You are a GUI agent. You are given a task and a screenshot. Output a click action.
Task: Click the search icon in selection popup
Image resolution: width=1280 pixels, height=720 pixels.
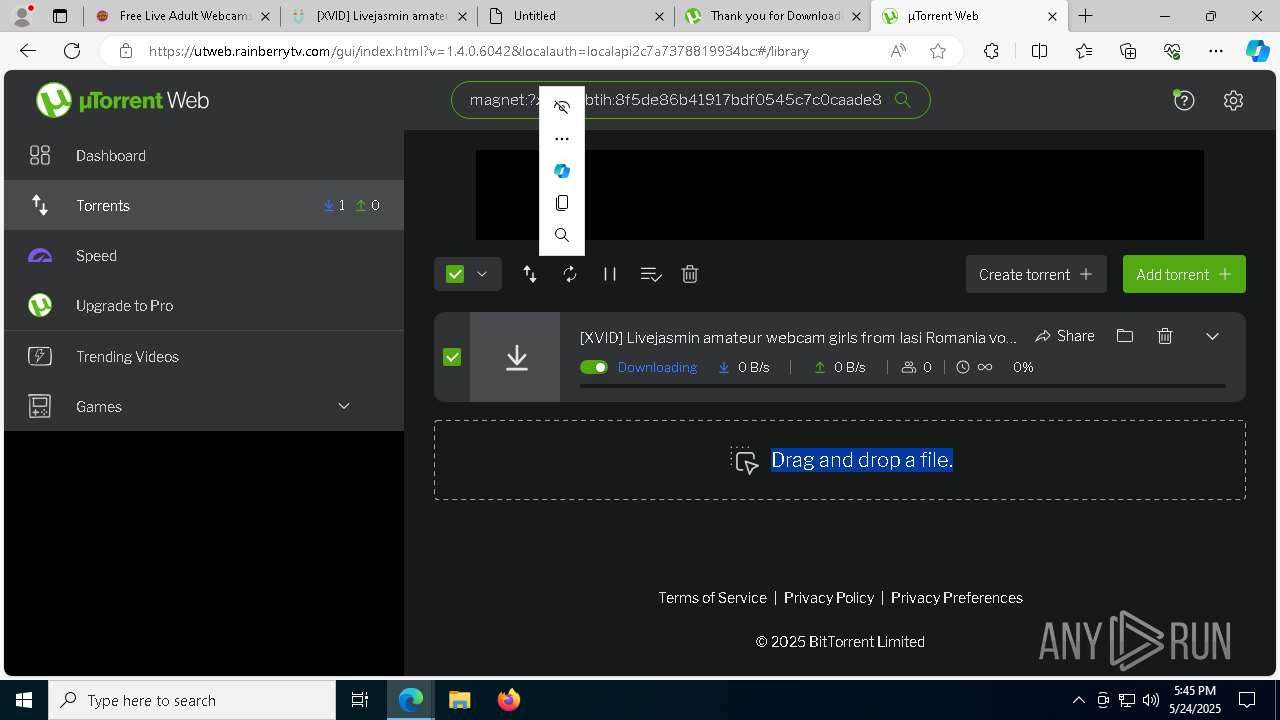click(x=562, y=235)
